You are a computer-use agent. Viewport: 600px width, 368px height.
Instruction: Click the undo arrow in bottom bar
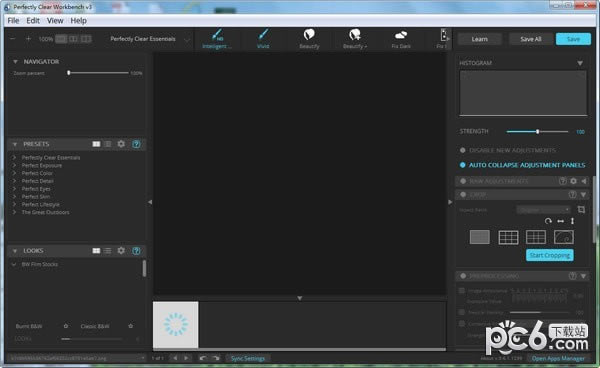(203, 358)
